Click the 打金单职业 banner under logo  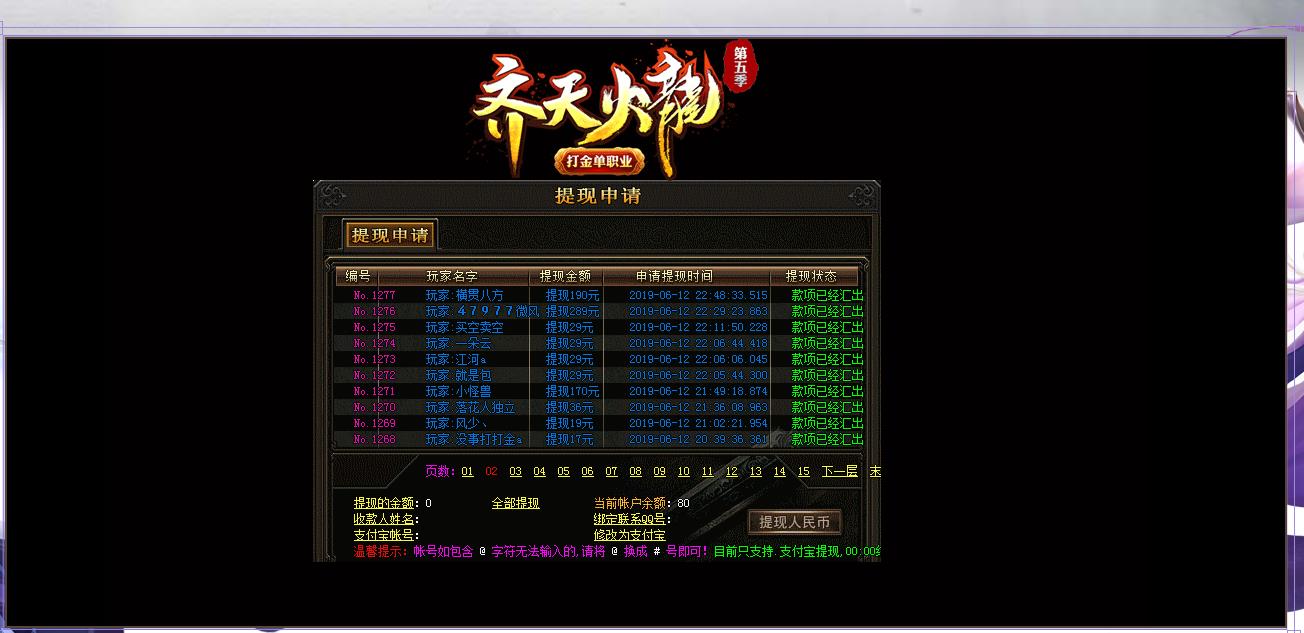599,160
